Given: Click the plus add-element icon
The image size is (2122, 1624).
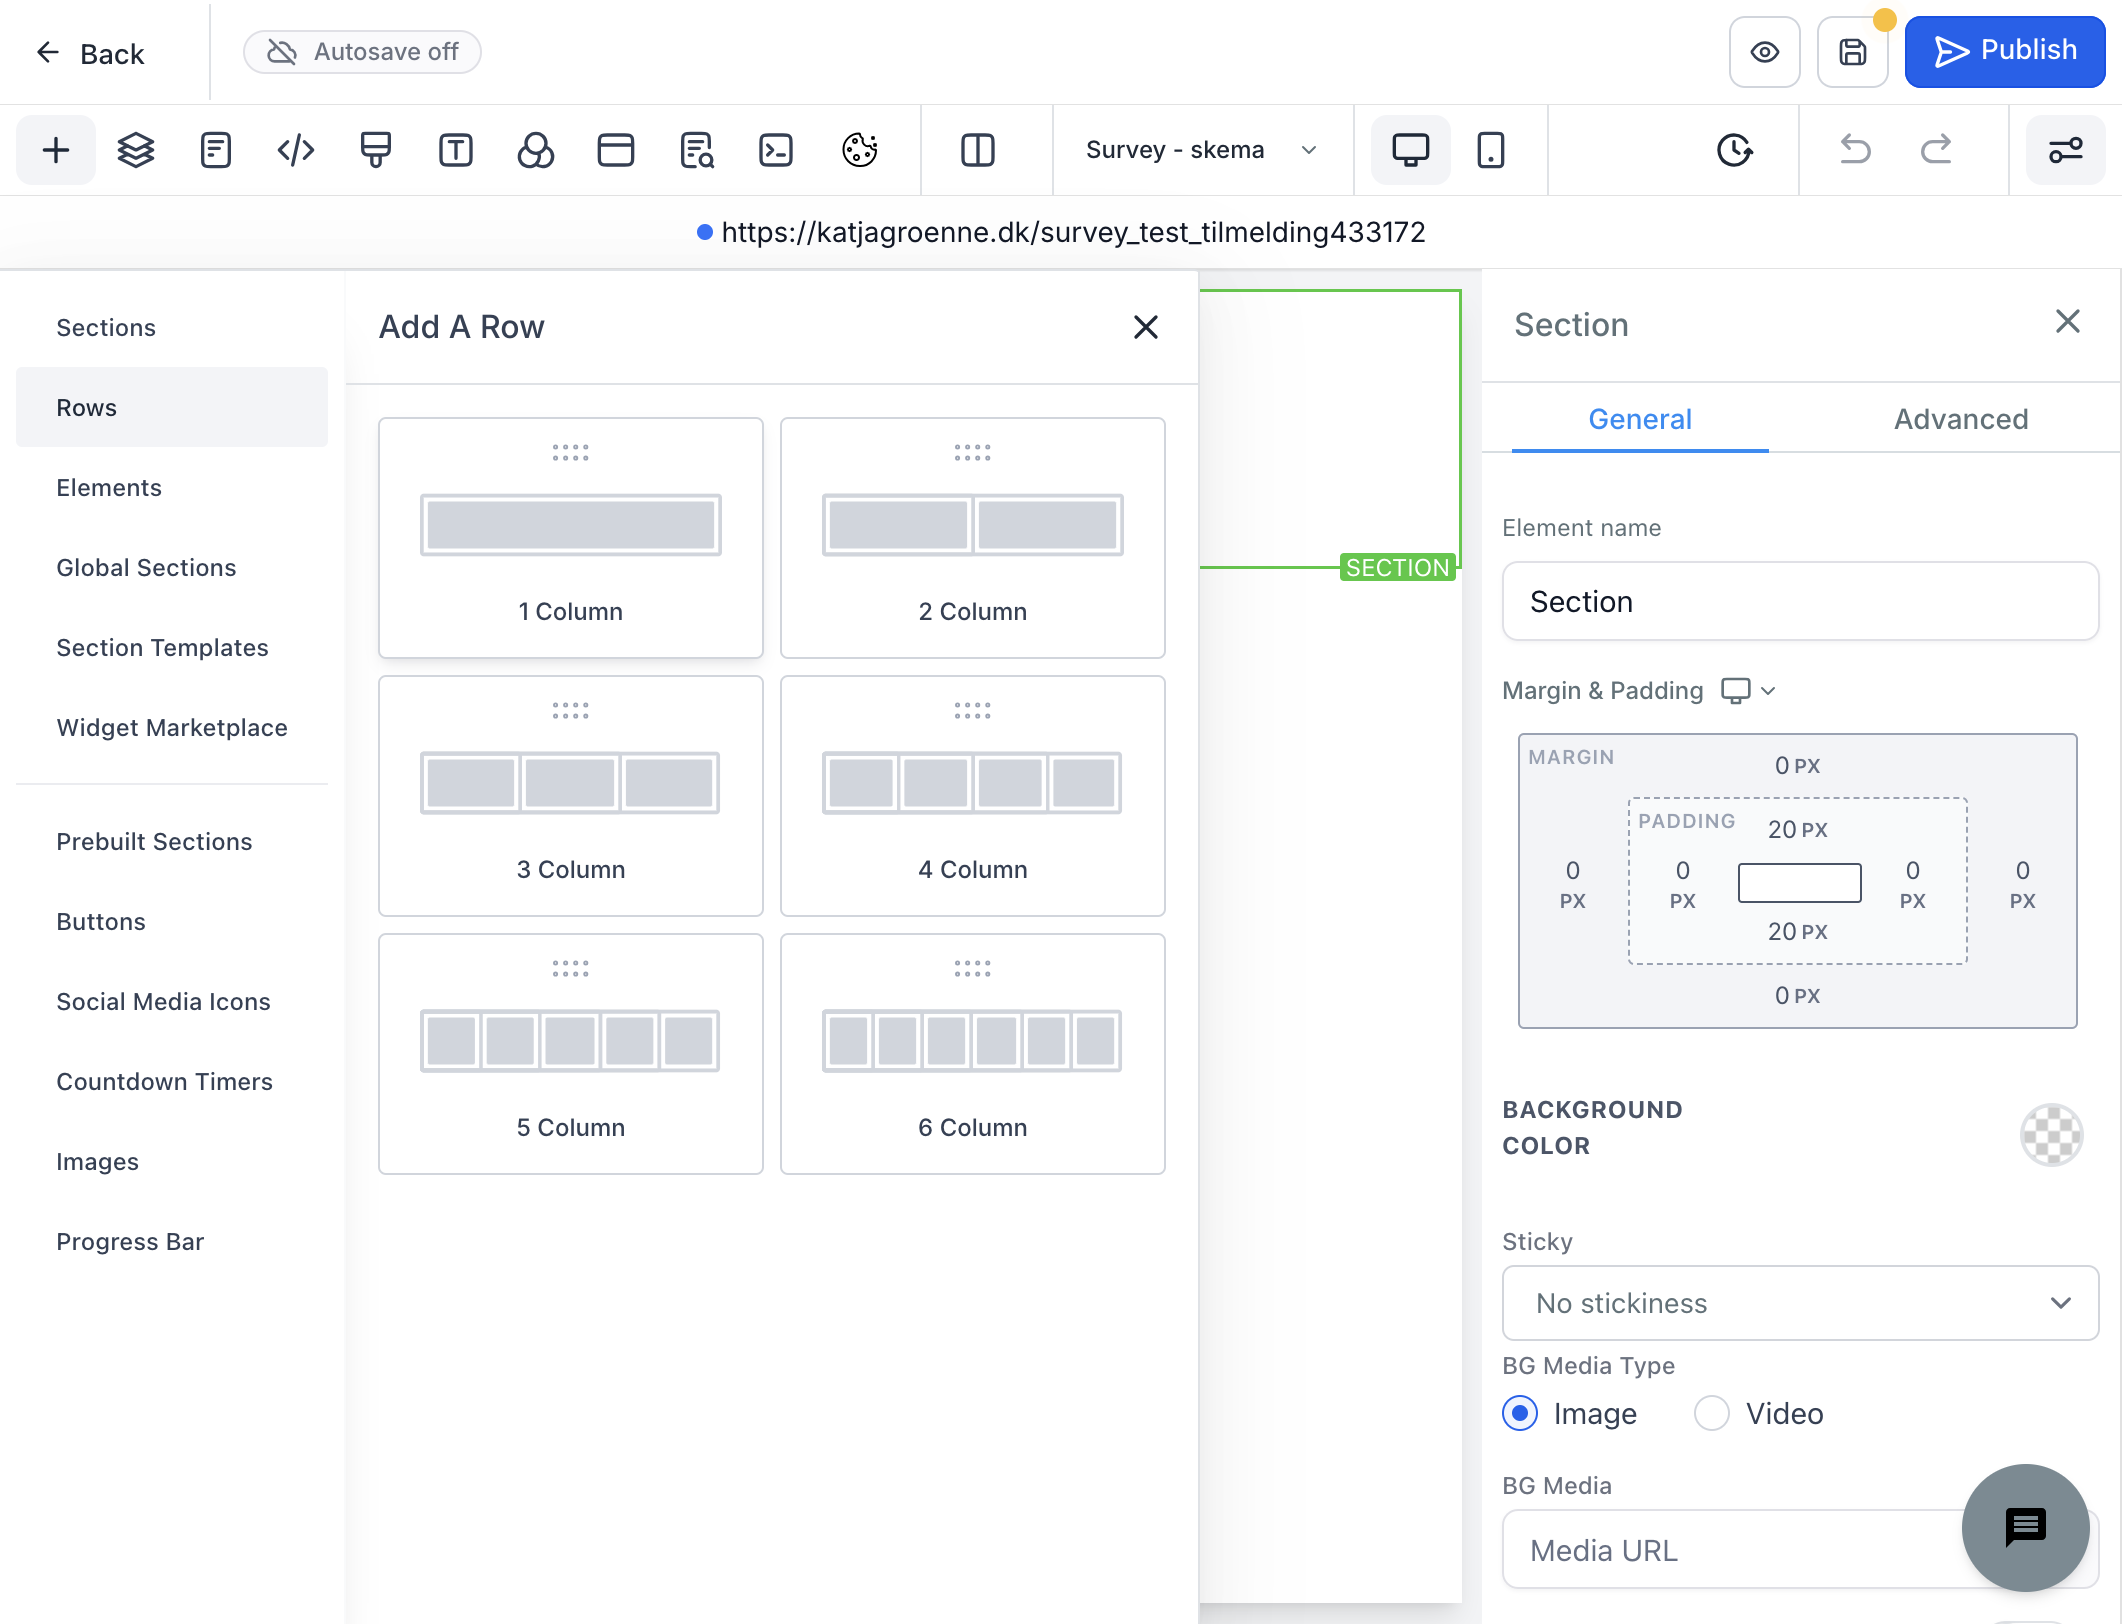Looking at the screenshot, I should coord(56,150).
